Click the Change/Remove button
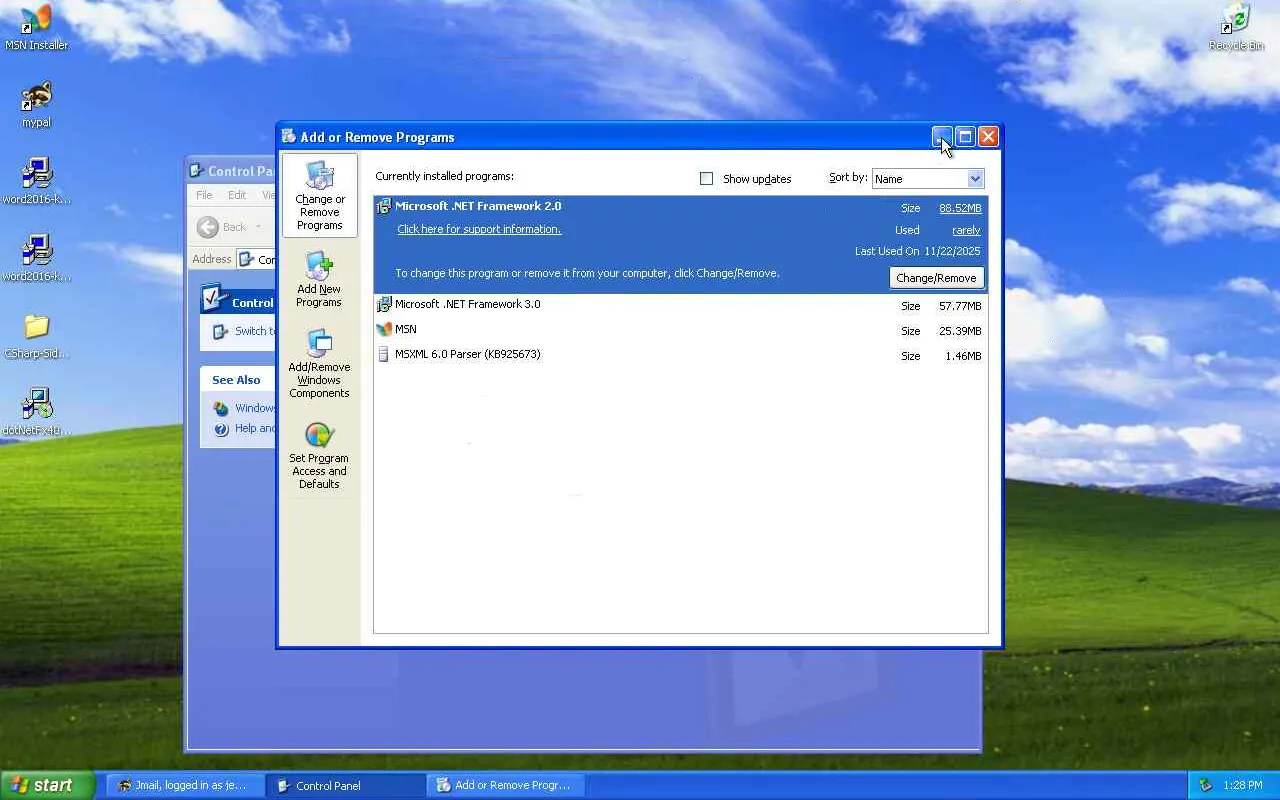 (936, 278)
